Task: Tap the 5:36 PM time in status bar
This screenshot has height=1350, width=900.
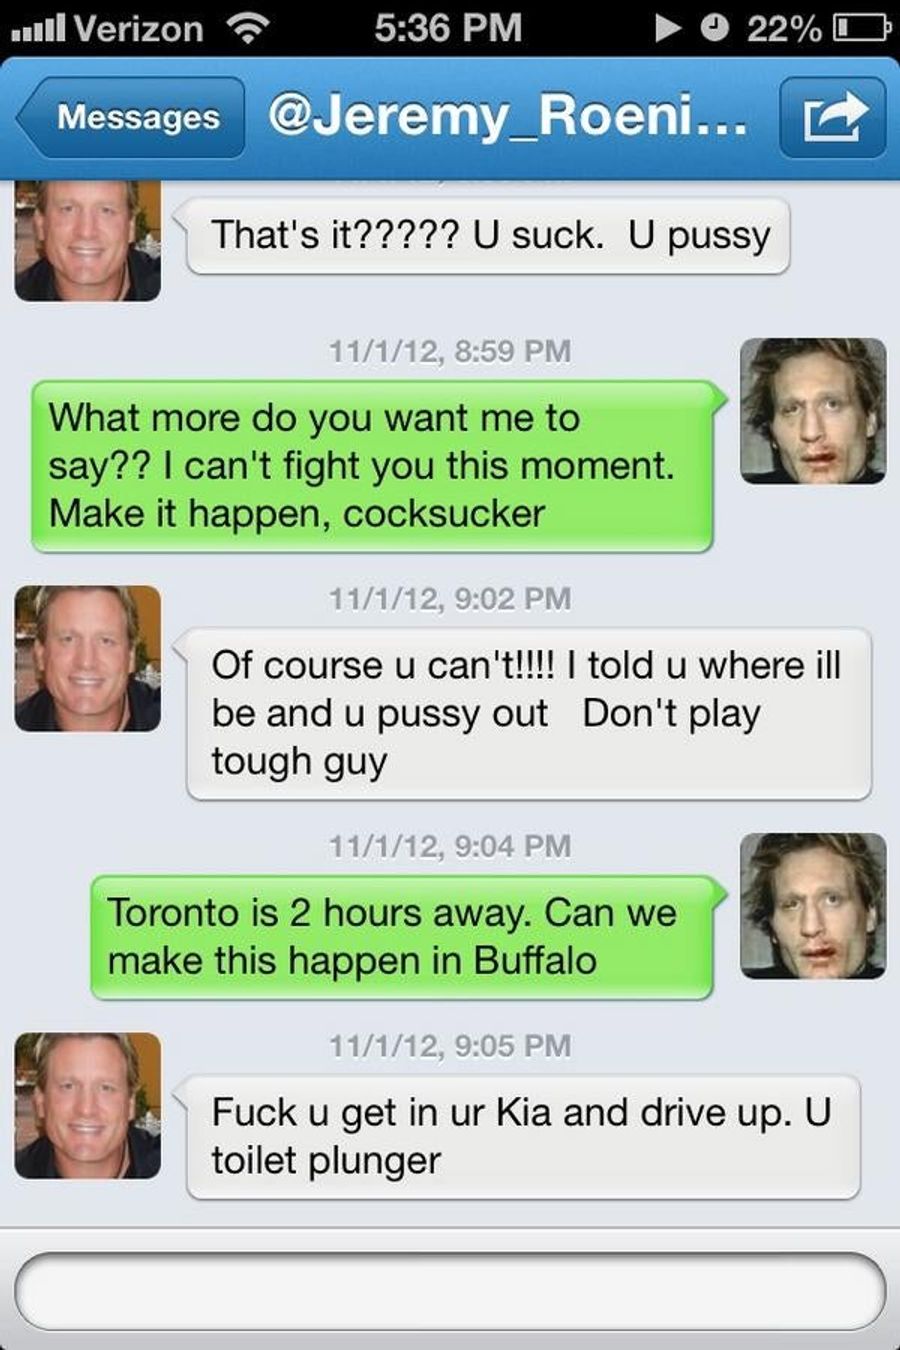Action: [448, 28]
